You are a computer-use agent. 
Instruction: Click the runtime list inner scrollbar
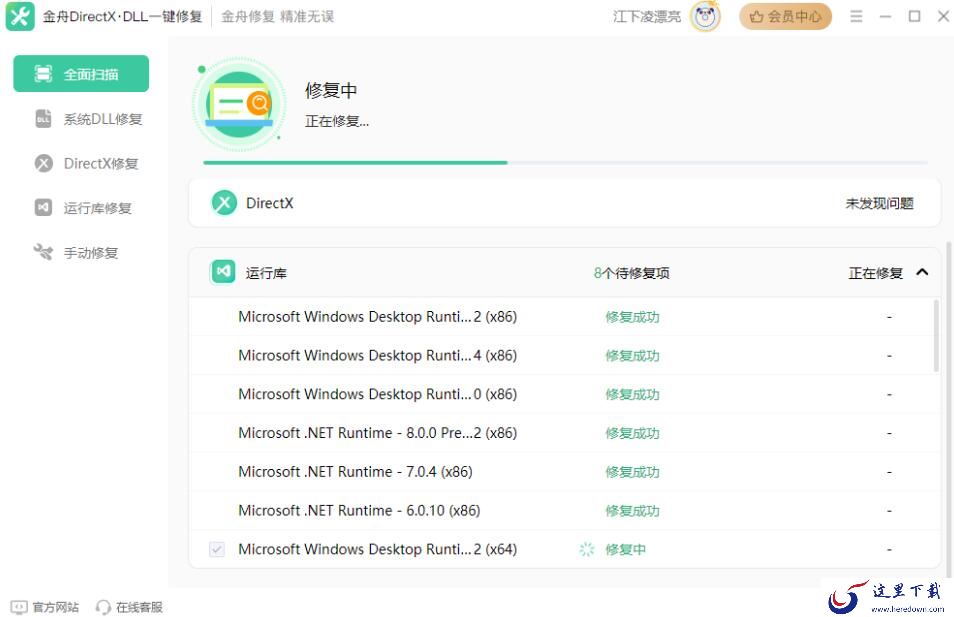pos(936,335)
